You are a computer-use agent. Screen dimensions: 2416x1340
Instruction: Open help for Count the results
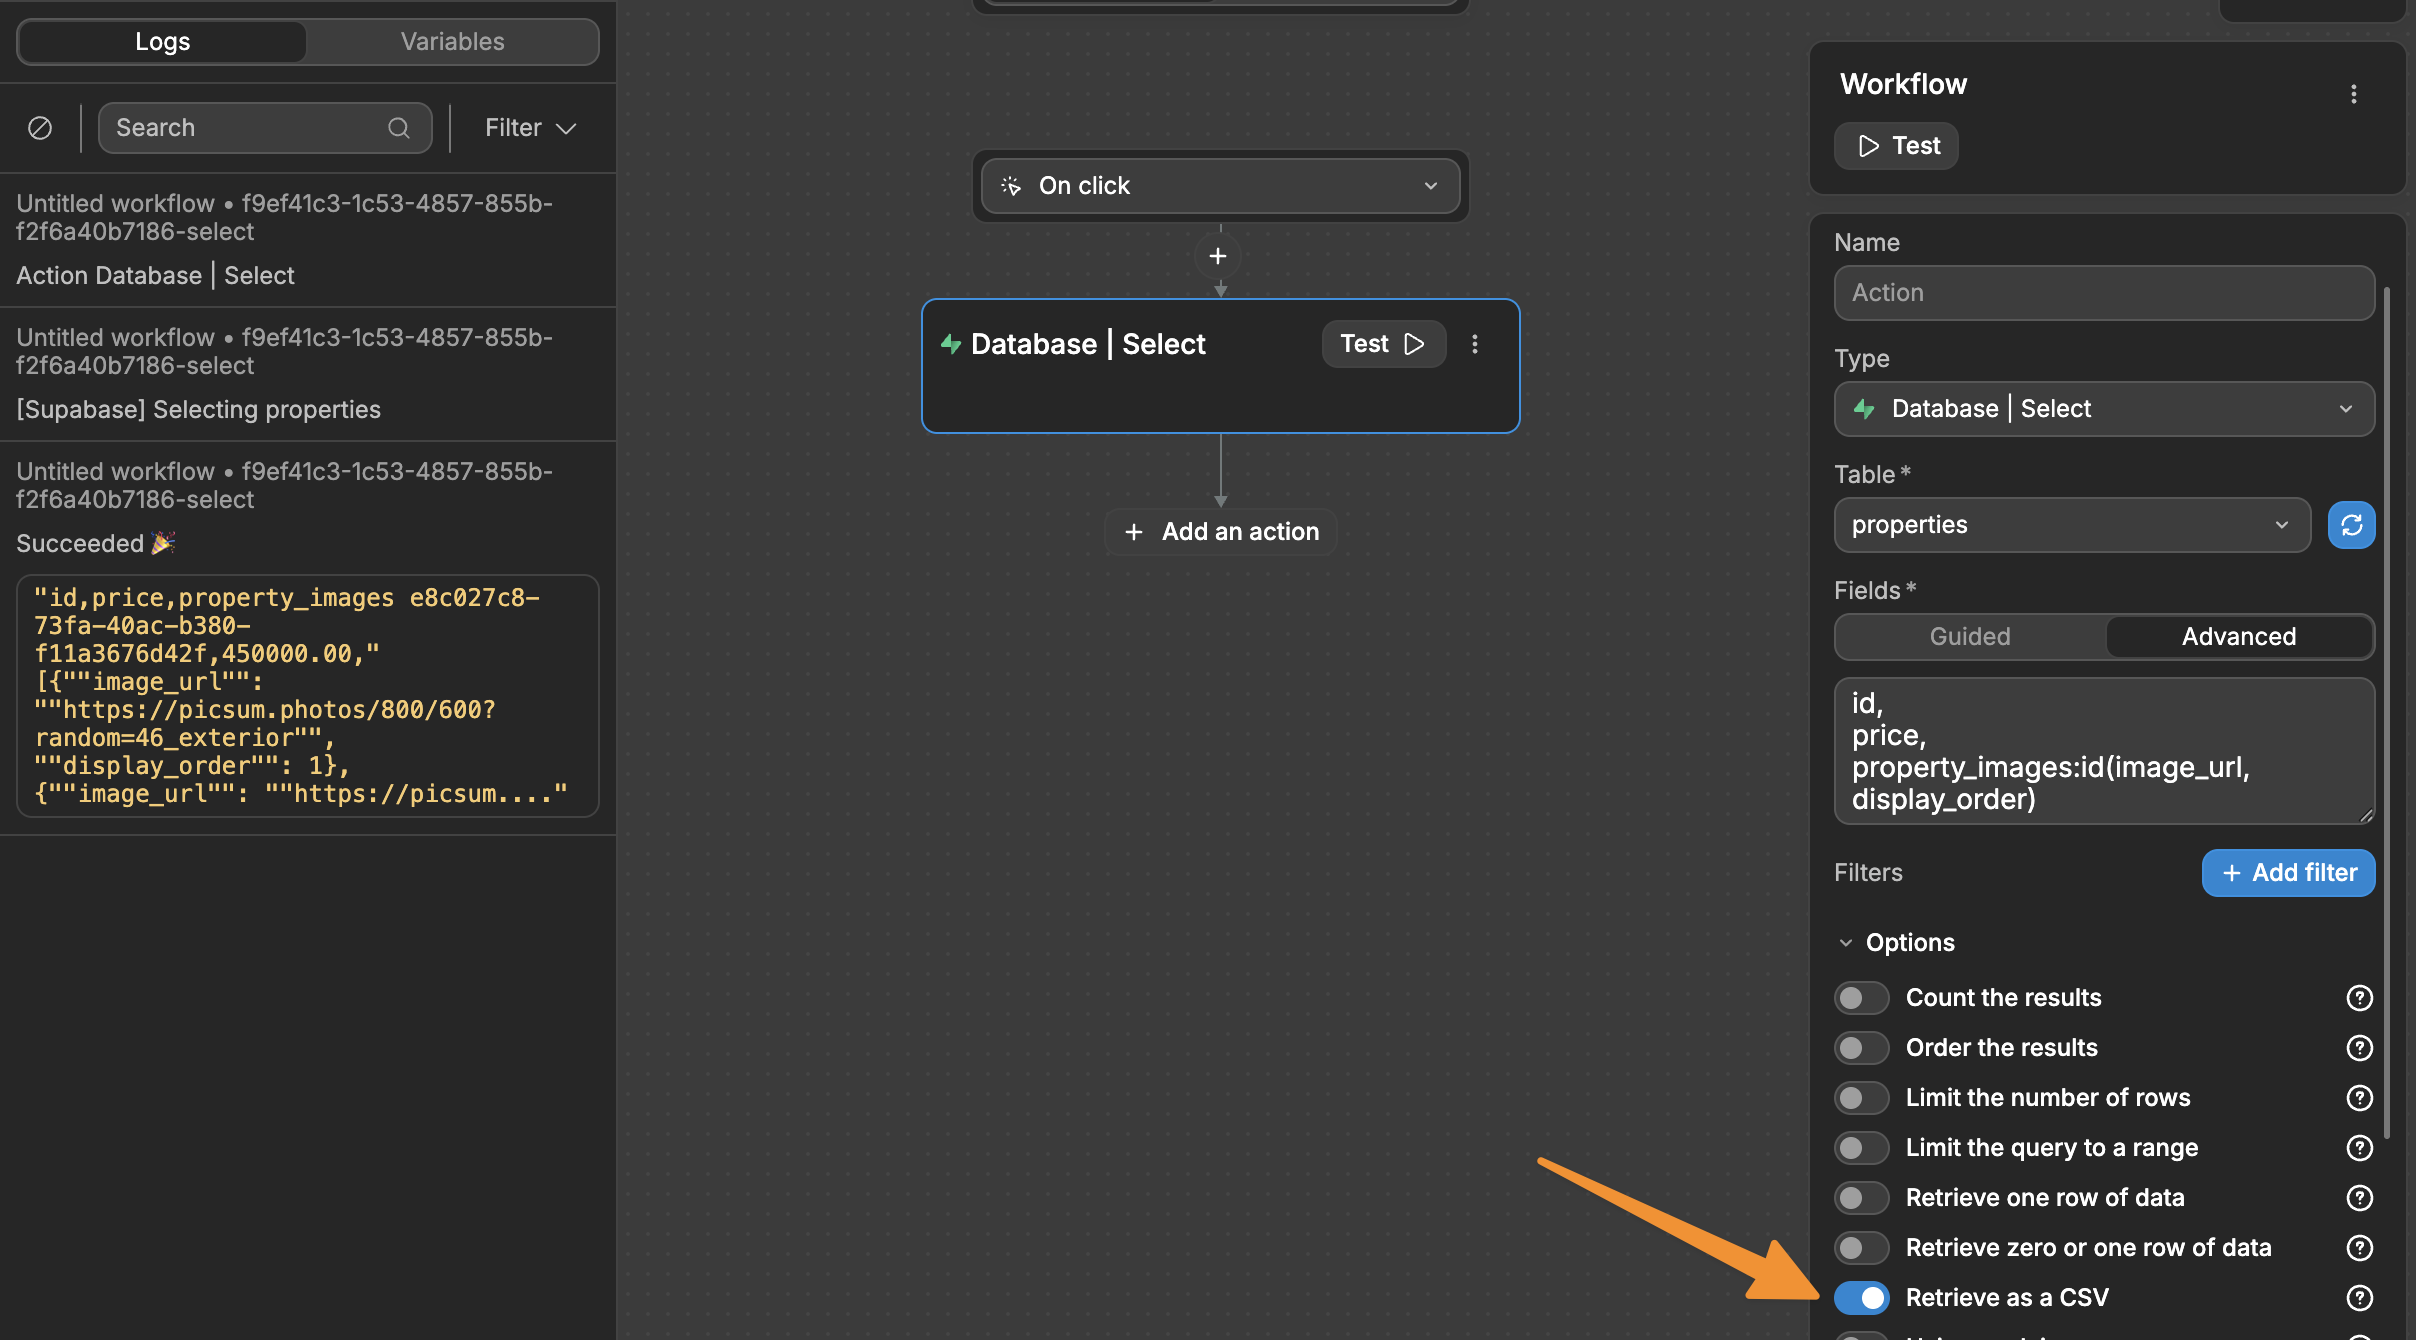(x=2360, y=998)
